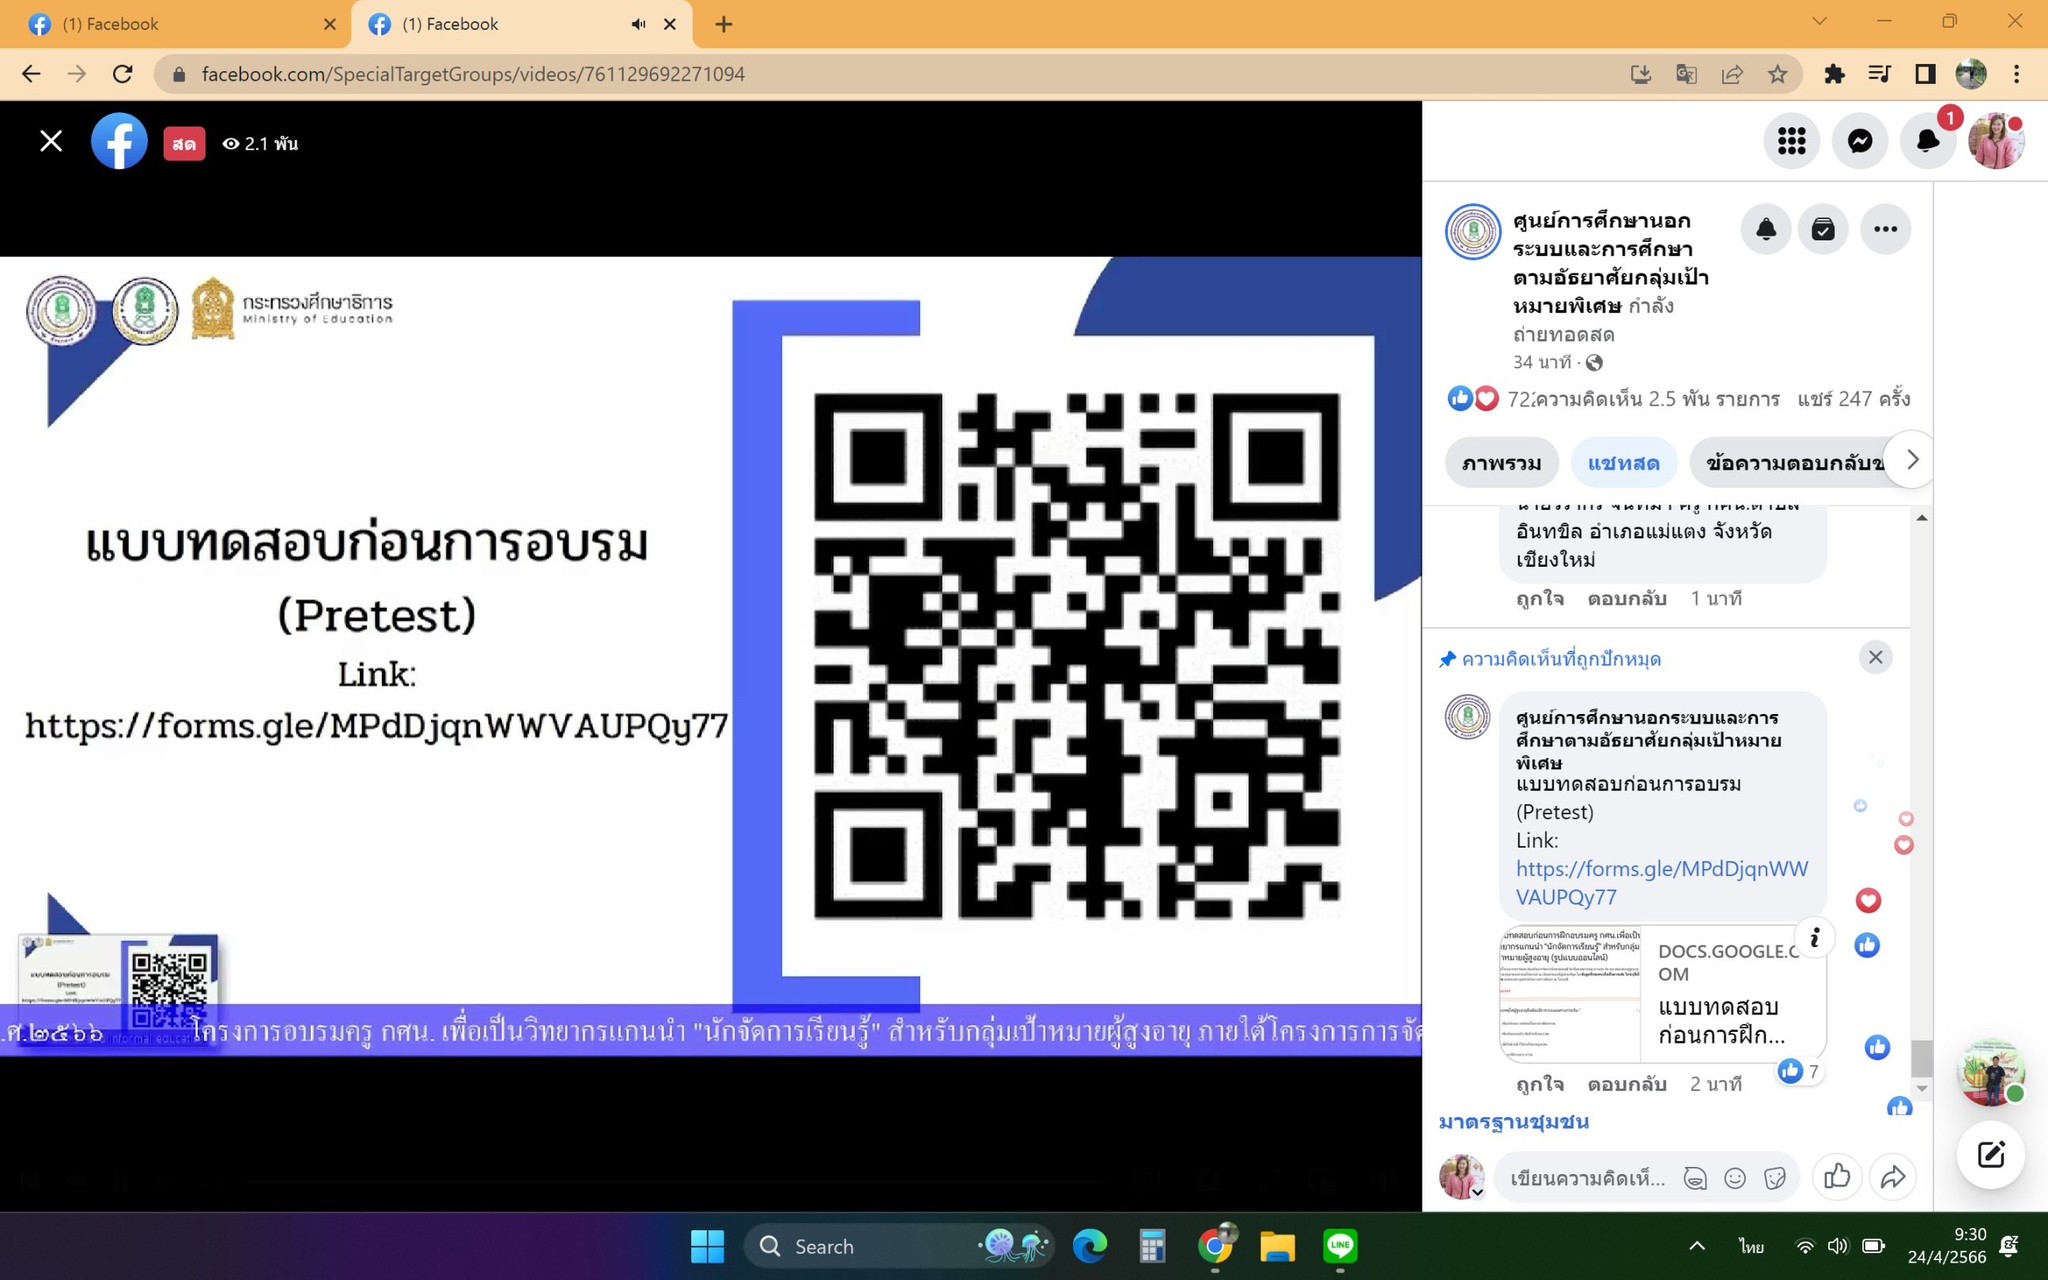Click the Facebook logo beside live badge

[x=119, y=142]
